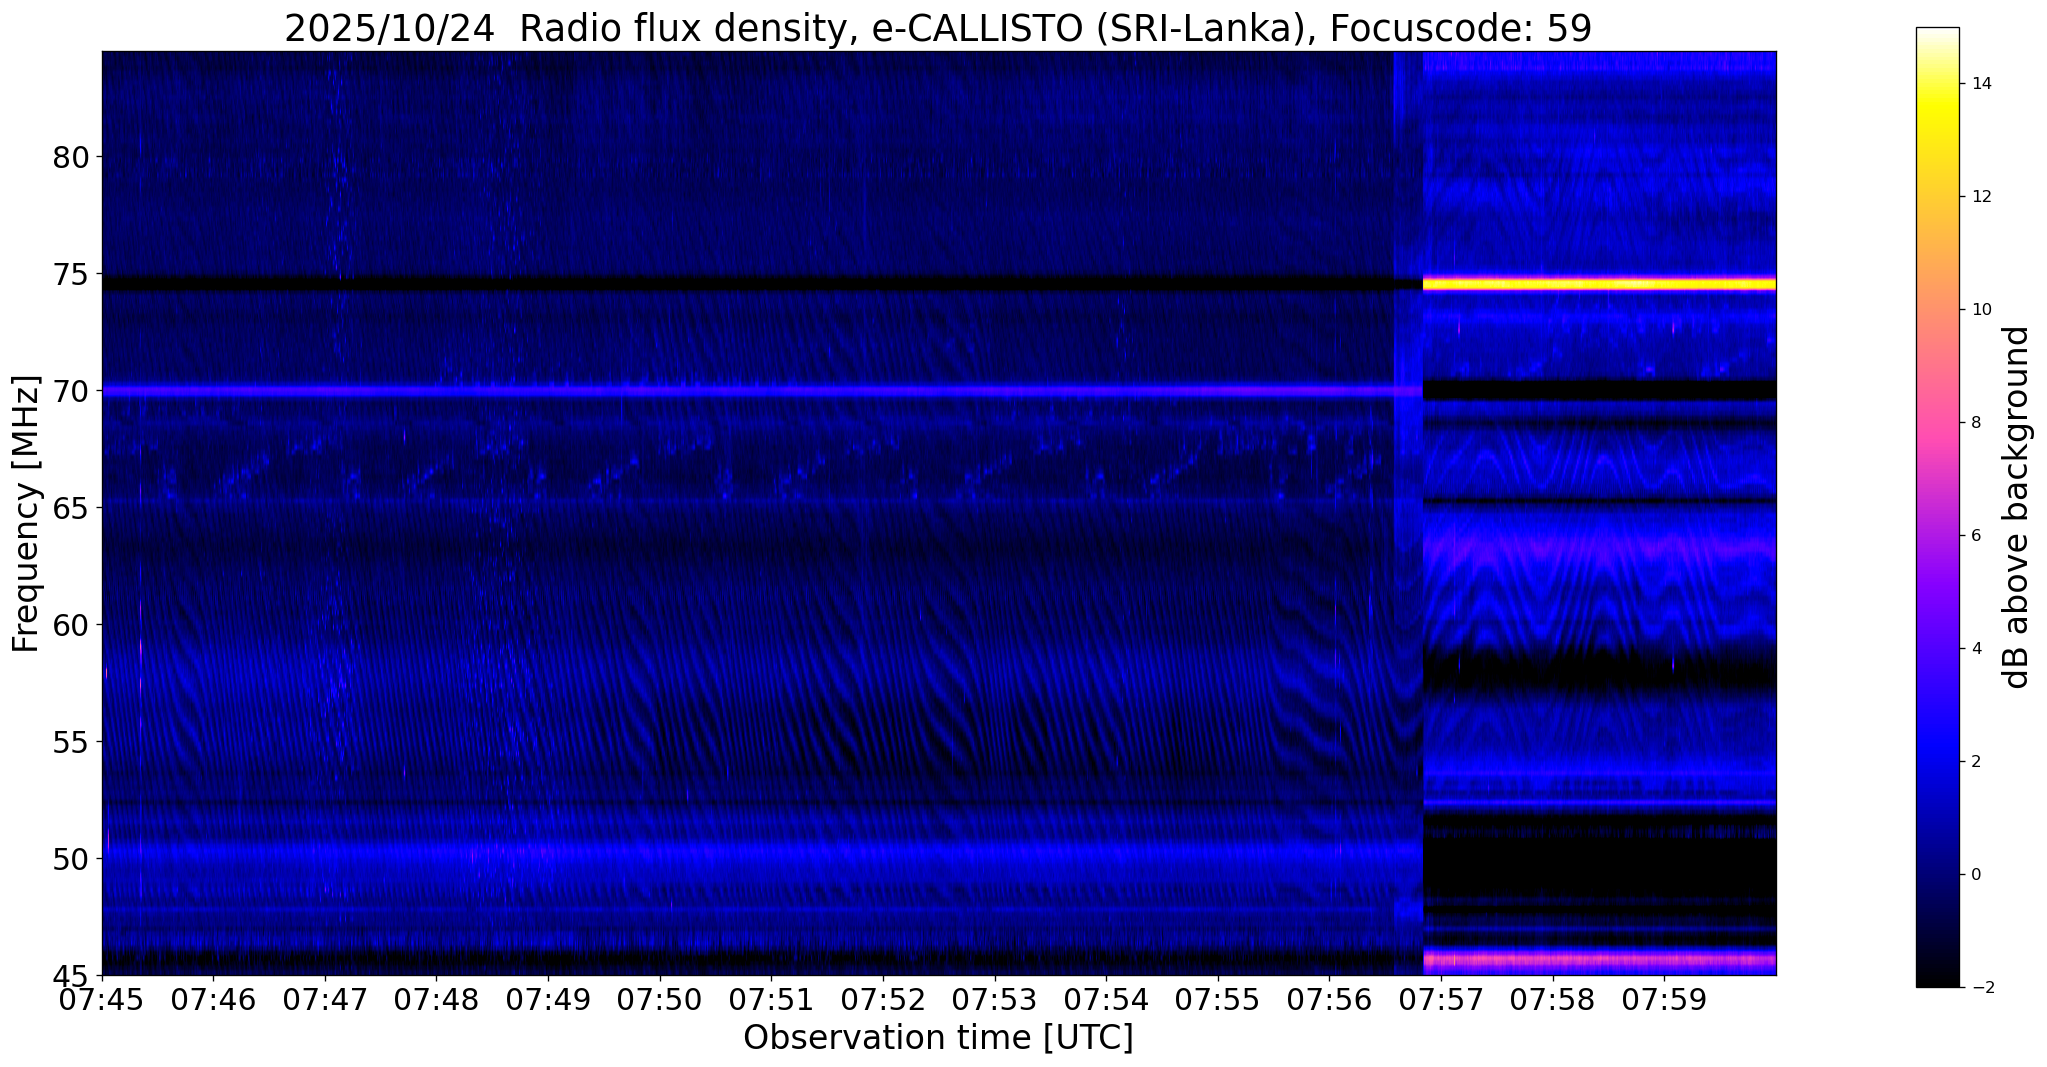This screenshot has width=2047, height=1067.
Task: Click the 07:51 time tick label
Action: (771, 1000)
